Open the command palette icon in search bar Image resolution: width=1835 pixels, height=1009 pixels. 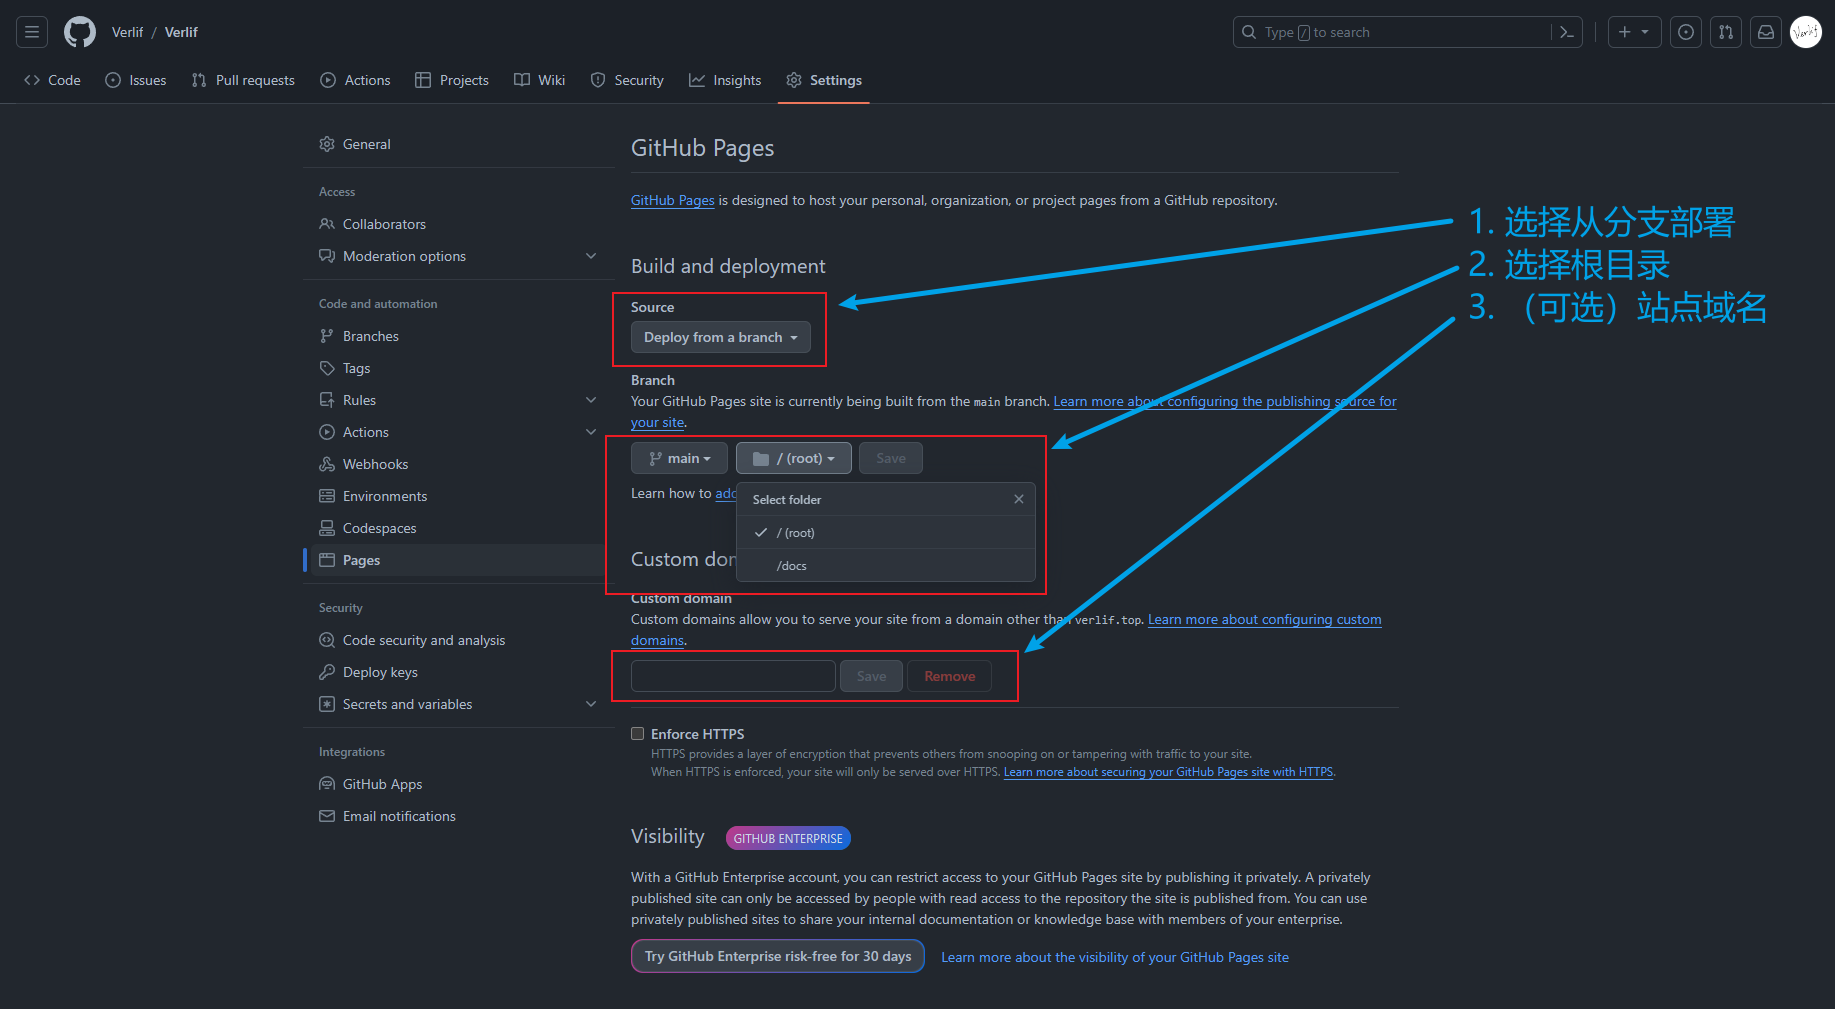click(1566, 32)
